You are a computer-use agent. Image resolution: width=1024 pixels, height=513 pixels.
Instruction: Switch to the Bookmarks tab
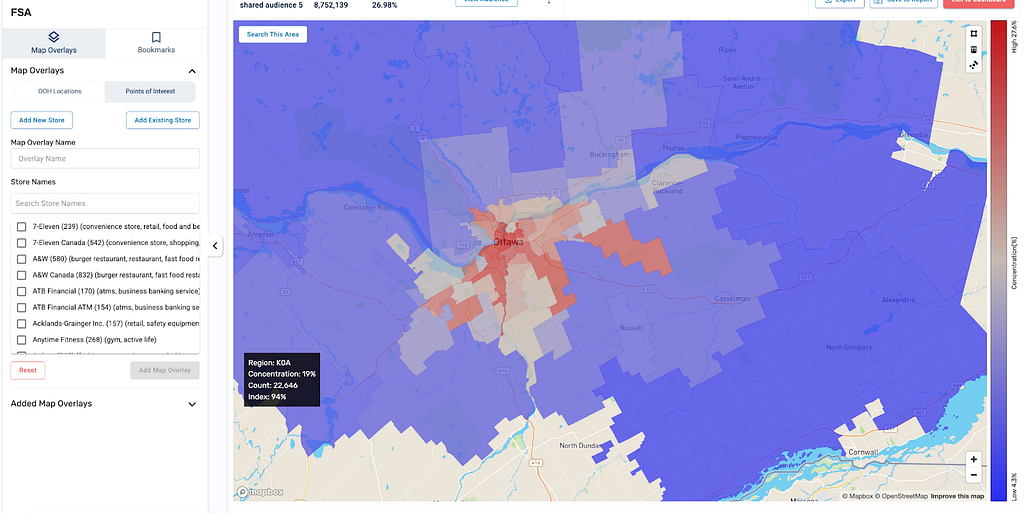156,43
